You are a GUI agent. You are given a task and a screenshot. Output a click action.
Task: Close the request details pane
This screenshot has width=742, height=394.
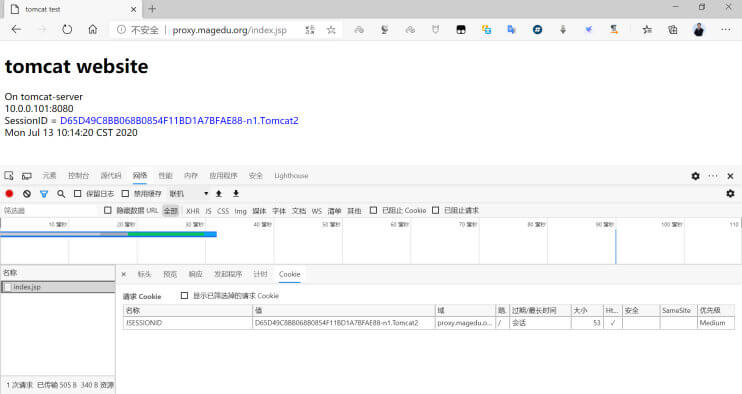tap(124, 274)
